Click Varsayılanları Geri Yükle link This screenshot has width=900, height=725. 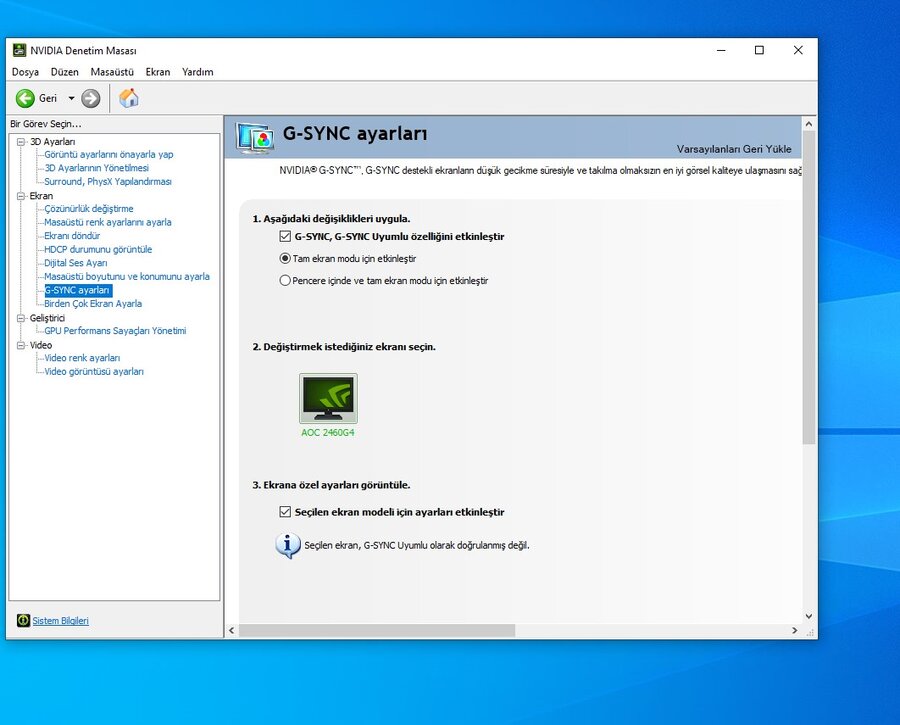pos(733,149)
